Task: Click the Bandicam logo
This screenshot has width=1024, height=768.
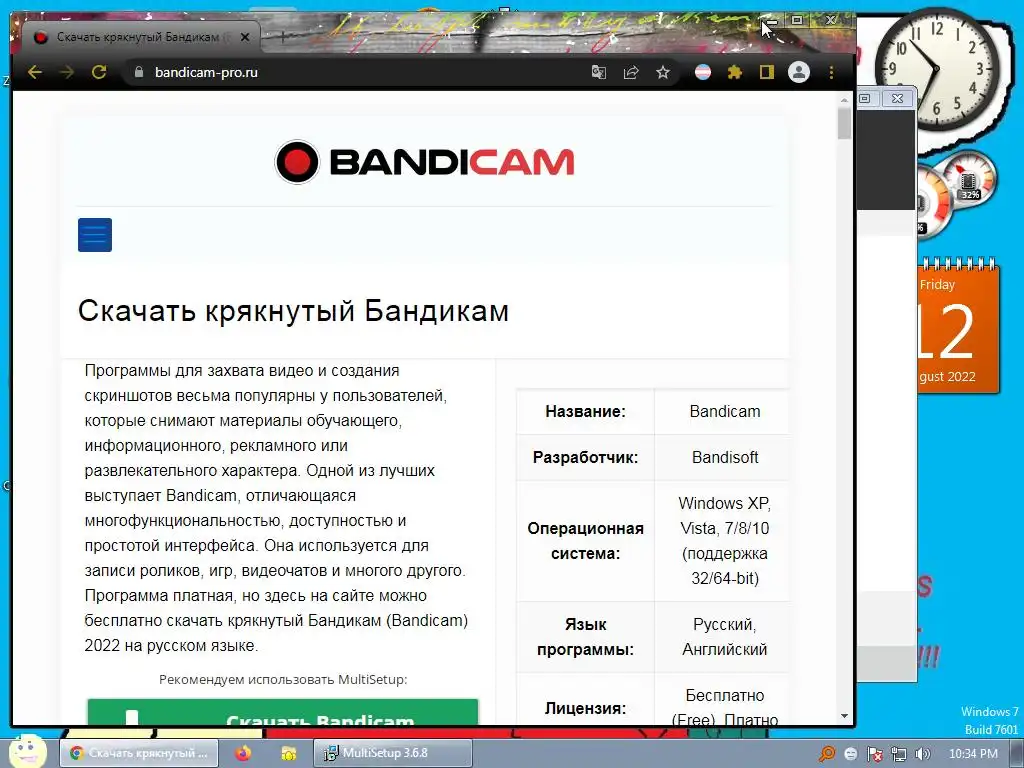Action: (424, 161)
